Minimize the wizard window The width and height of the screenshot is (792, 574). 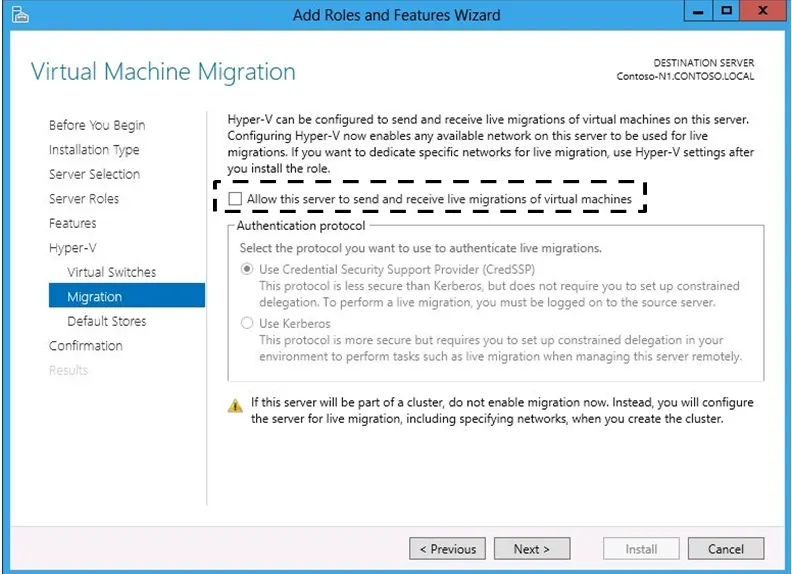pos(698,11)
